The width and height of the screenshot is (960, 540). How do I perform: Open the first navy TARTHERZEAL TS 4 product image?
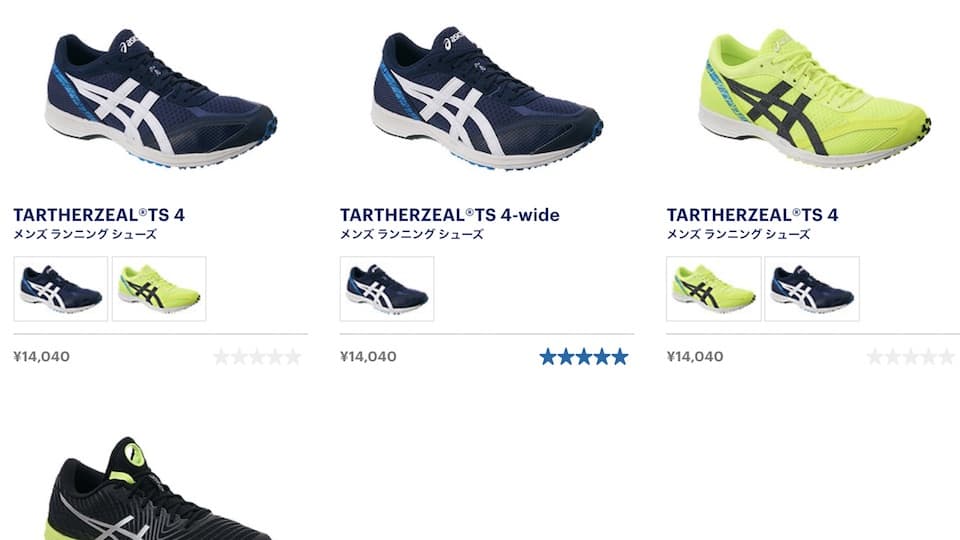point(161,98)
